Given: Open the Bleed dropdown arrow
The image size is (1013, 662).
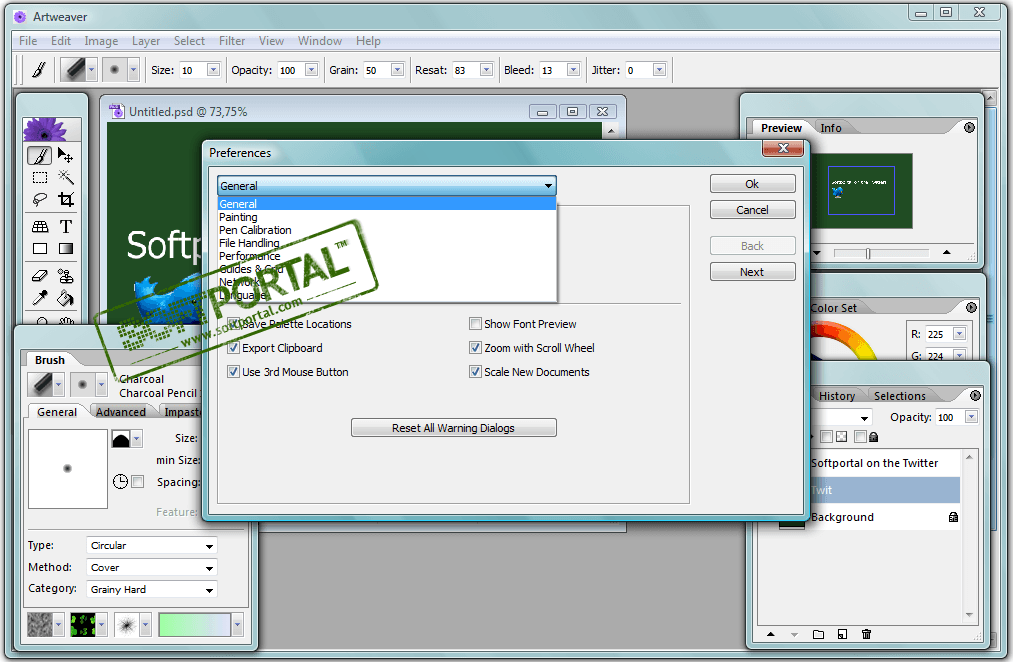Looking at the screenshot, I should (x=573, y=70).
